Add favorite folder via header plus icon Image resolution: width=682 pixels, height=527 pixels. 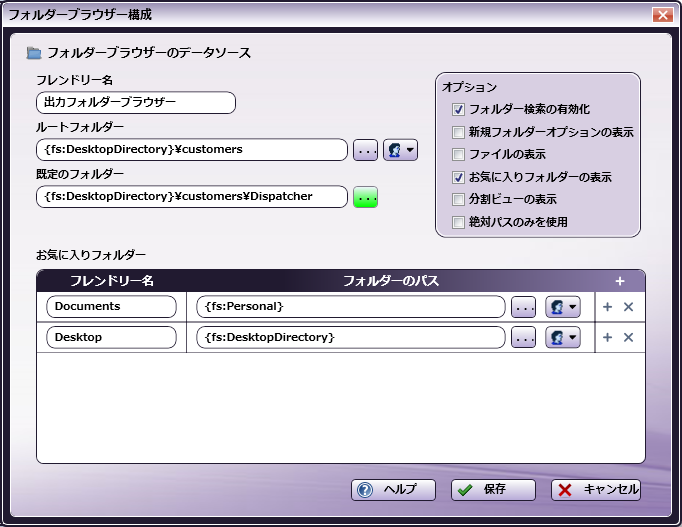click(x=620, y=281)
